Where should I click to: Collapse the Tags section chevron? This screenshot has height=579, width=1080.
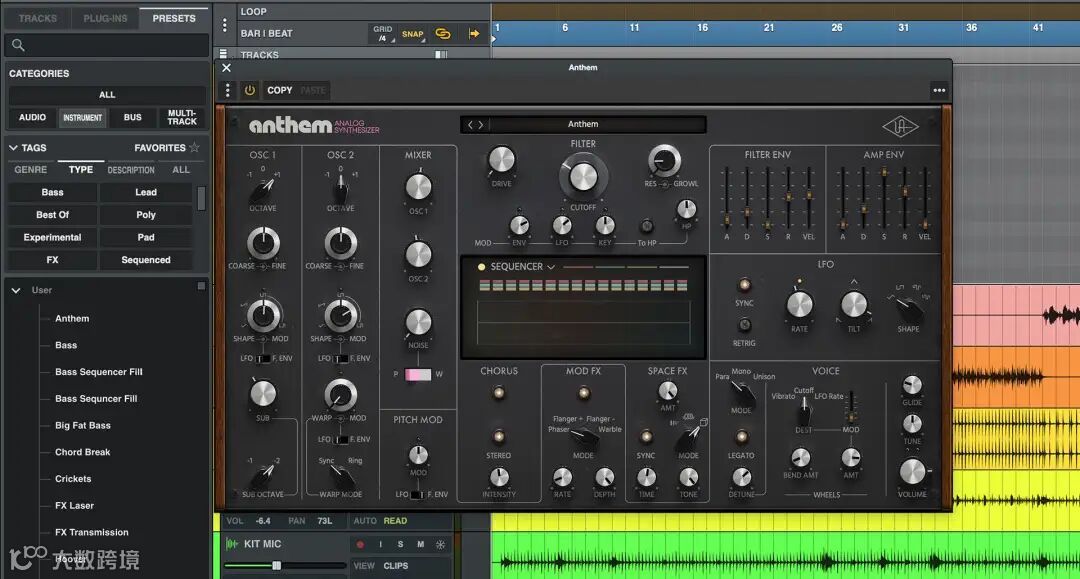point(13,147)
